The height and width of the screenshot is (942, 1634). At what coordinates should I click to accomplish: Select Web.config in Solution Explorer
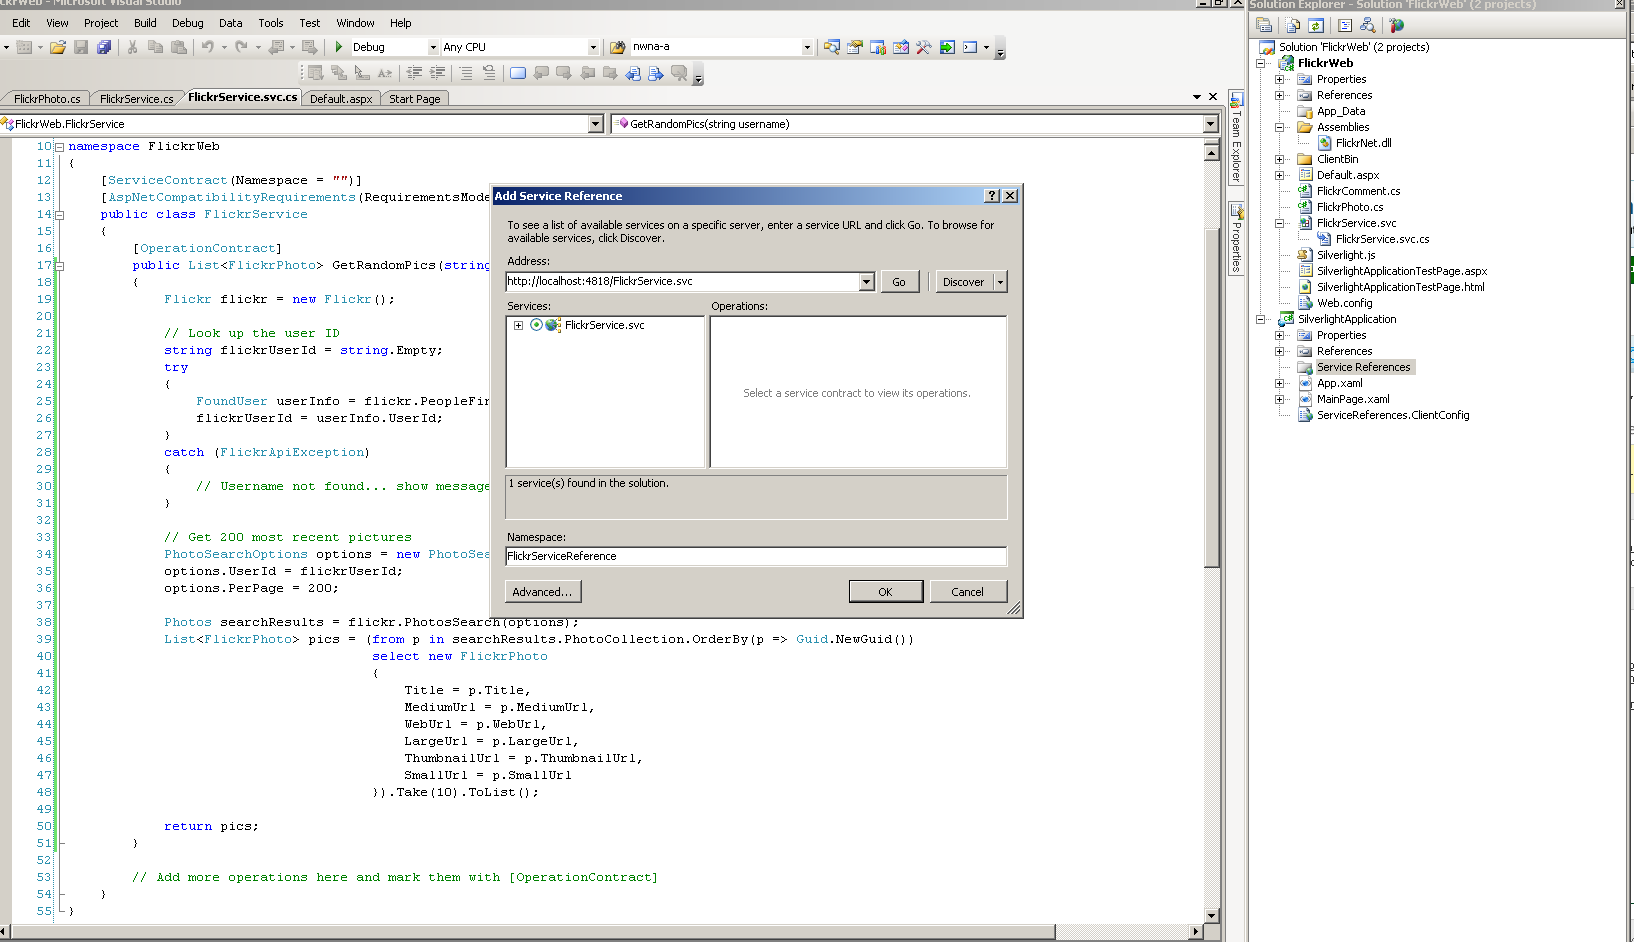click(x=1344, y=303)
